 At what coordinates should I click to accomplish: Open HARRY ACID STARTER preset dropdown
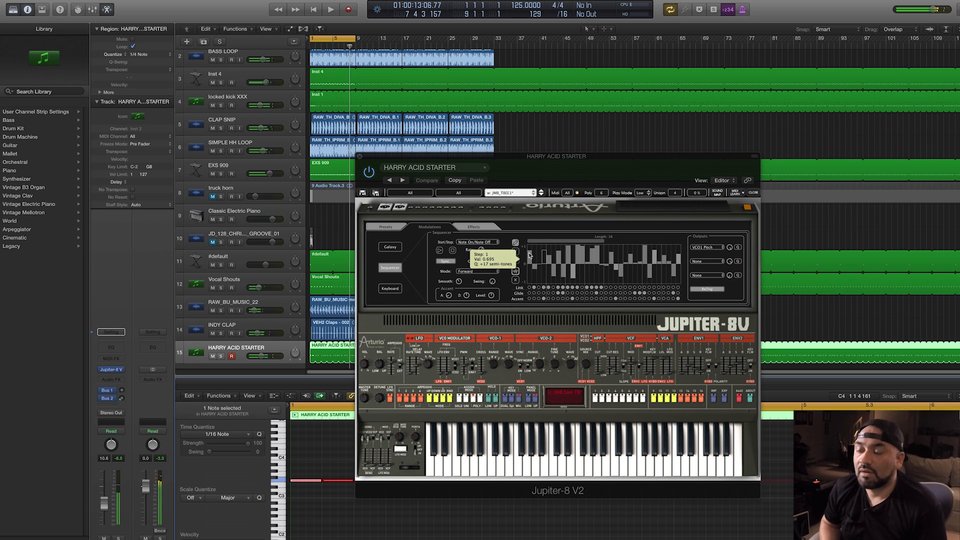pos(433,167)
